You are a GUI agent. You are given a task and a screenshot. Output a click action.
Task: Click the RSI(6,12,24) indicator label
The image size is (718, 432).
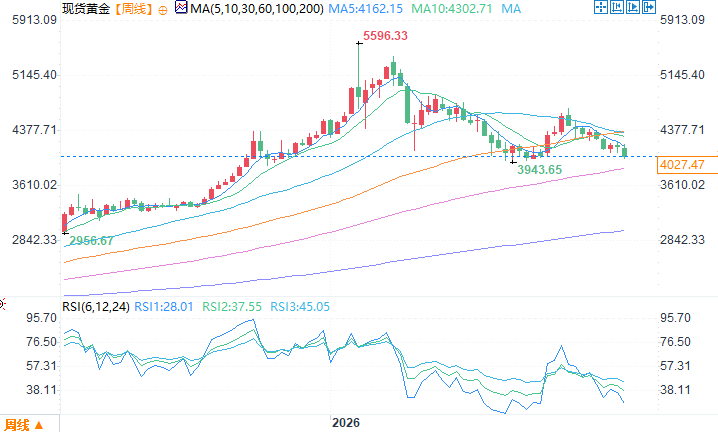click(96, 306)
